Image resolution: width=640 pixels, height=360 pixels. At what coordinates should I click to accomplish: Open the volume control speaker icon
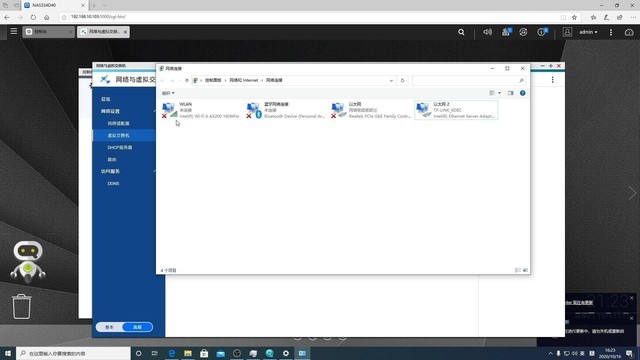(487, 32)
